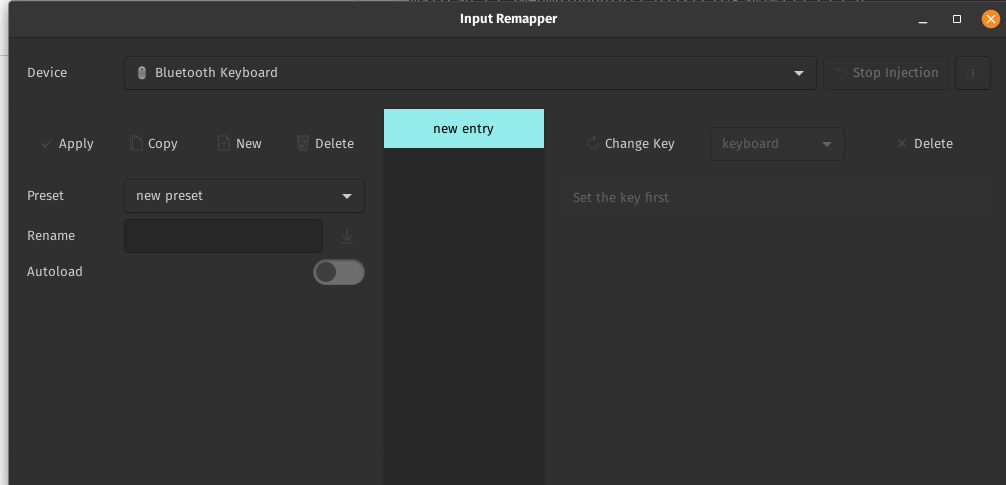Expand the Preset dropdown showing new preset
This screenshot has width=1006, height=485.
(244, 196)
